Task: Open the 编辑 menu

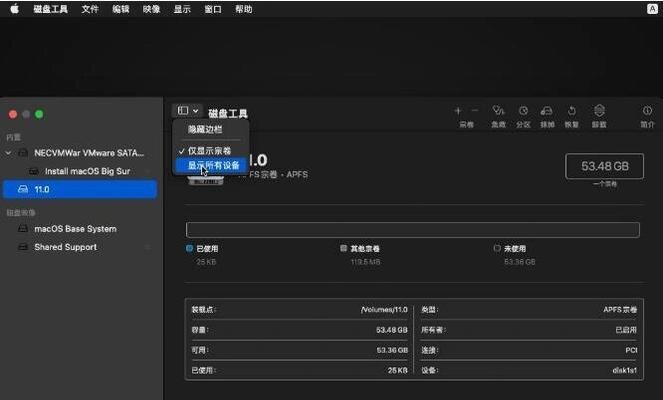Action: point(121,9)
